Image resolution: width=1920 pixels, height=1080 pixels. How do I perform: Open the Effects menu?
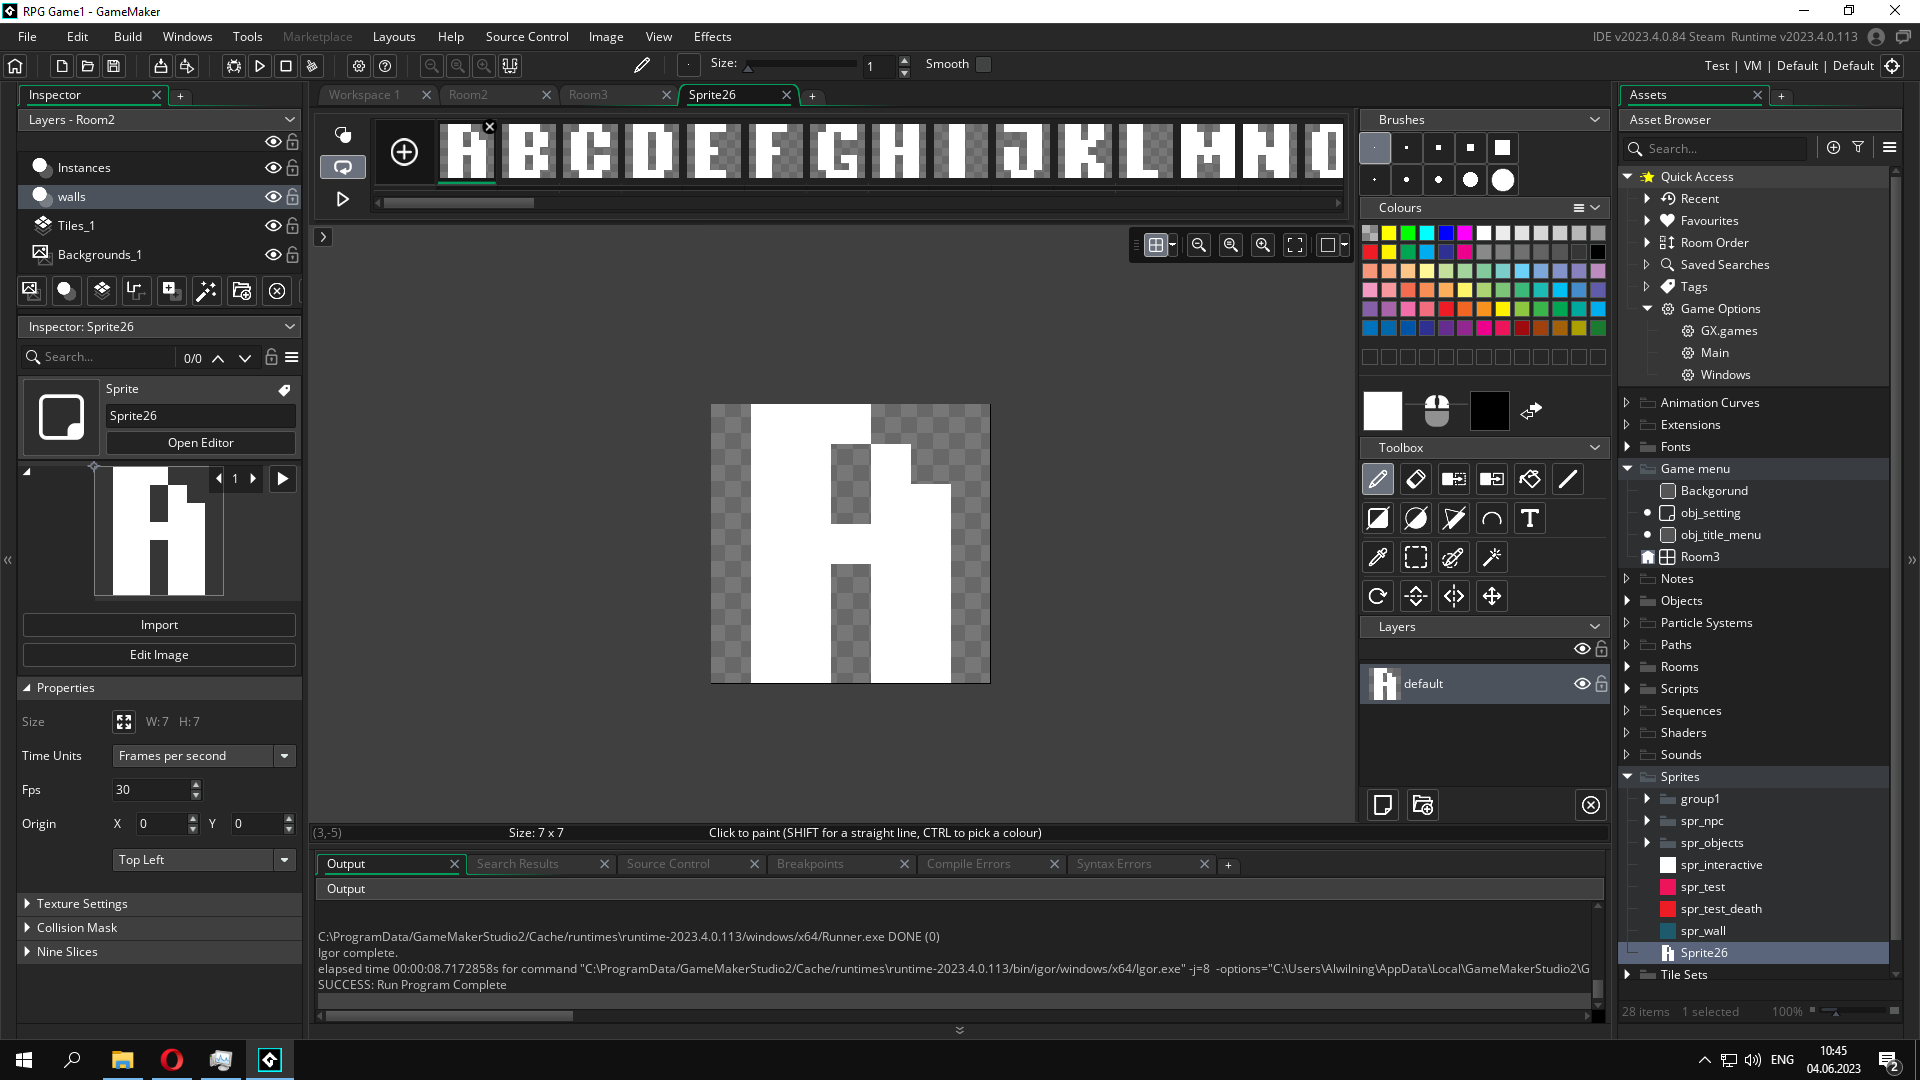tap(712, 37)
